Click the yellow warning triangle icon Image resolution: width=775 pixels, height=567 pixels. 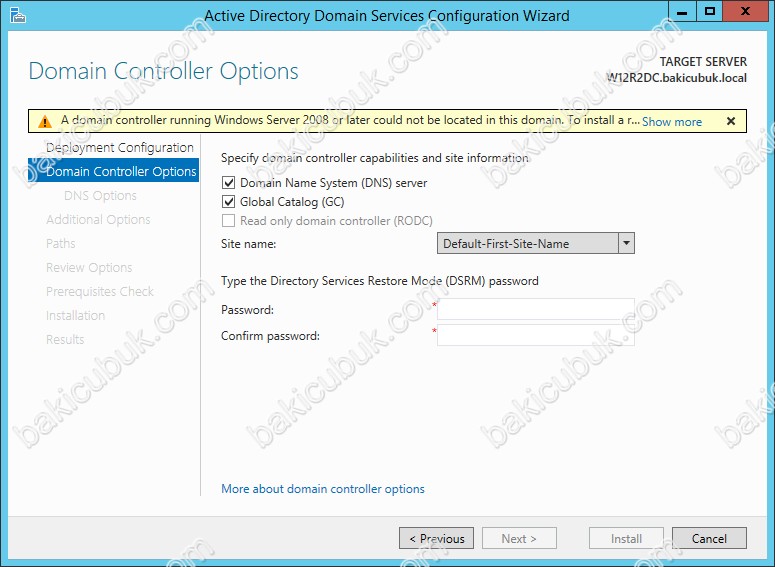(45, 121)
